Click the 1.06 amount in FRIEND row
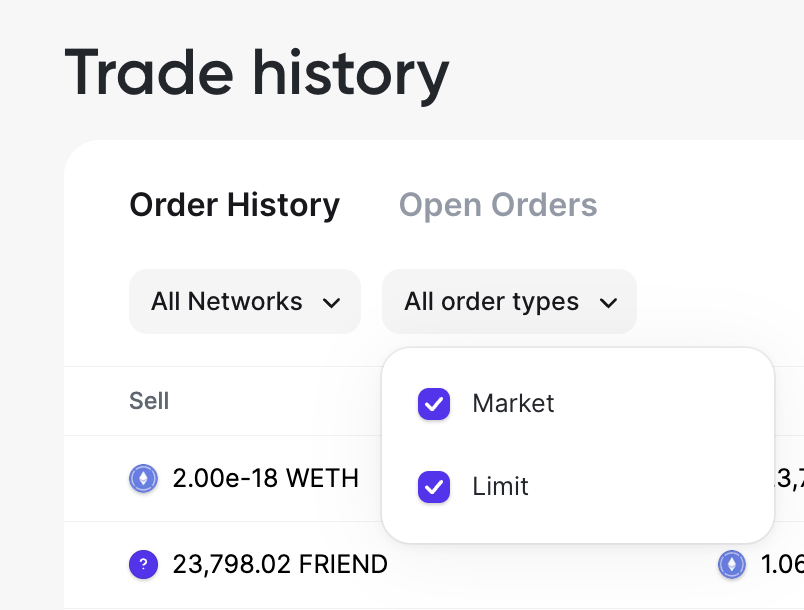 coord(781,565)
